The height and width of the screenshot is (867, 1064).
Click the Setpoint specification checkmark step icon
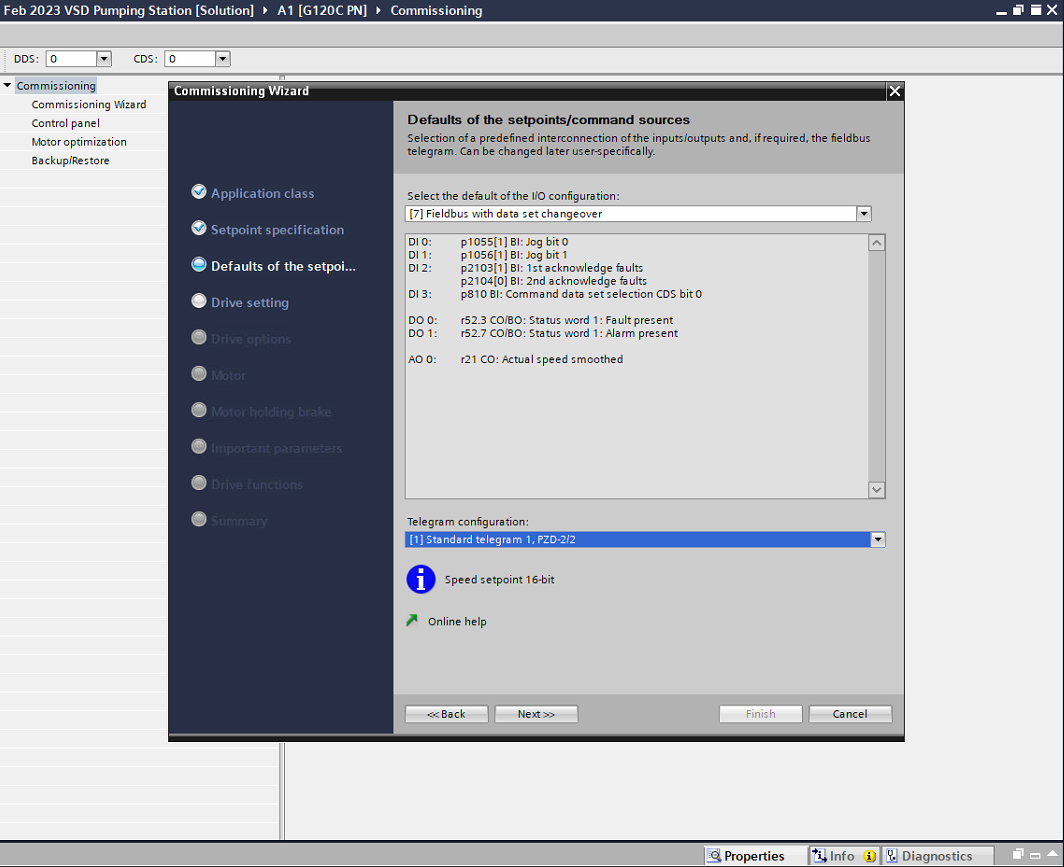coord(199,229)
